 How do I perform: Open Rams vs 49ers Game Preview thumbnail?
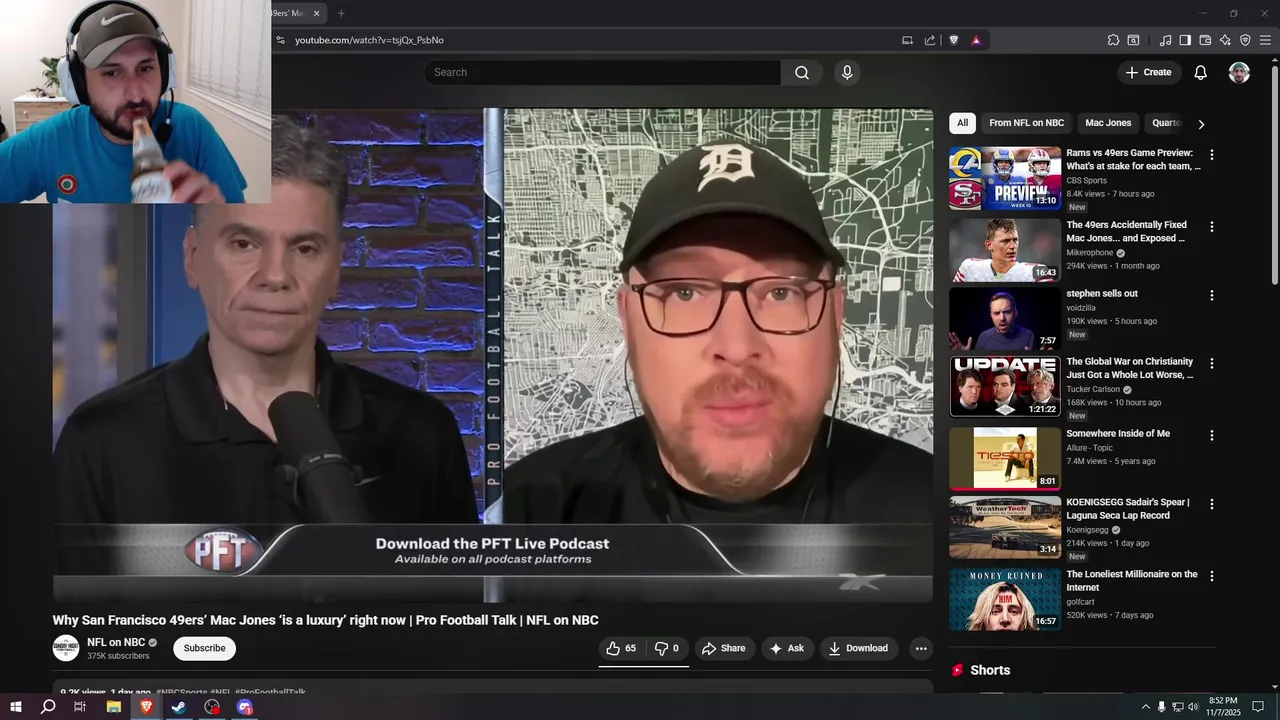pyautogui.click(x=1005, y=178)
